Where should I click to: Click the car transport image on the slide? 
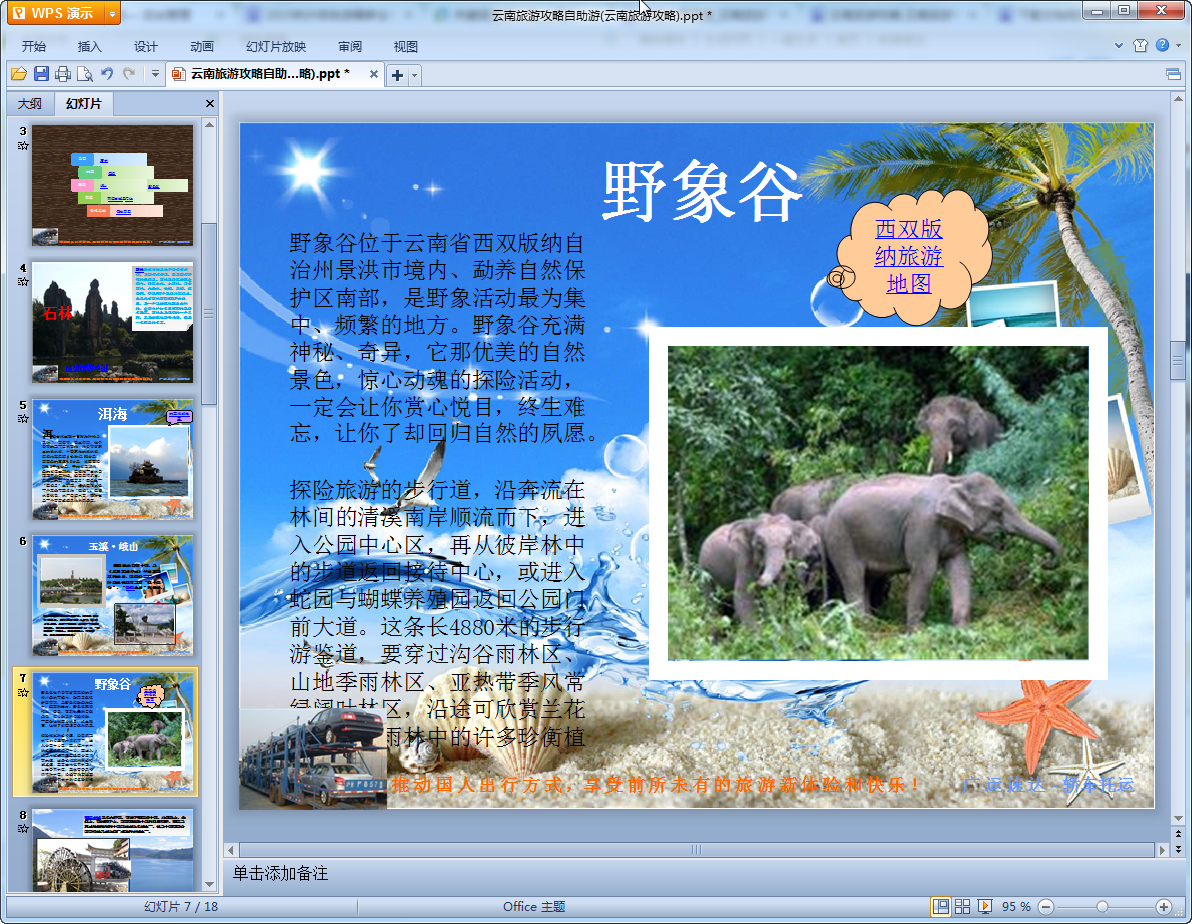click(x=312, y=758)
